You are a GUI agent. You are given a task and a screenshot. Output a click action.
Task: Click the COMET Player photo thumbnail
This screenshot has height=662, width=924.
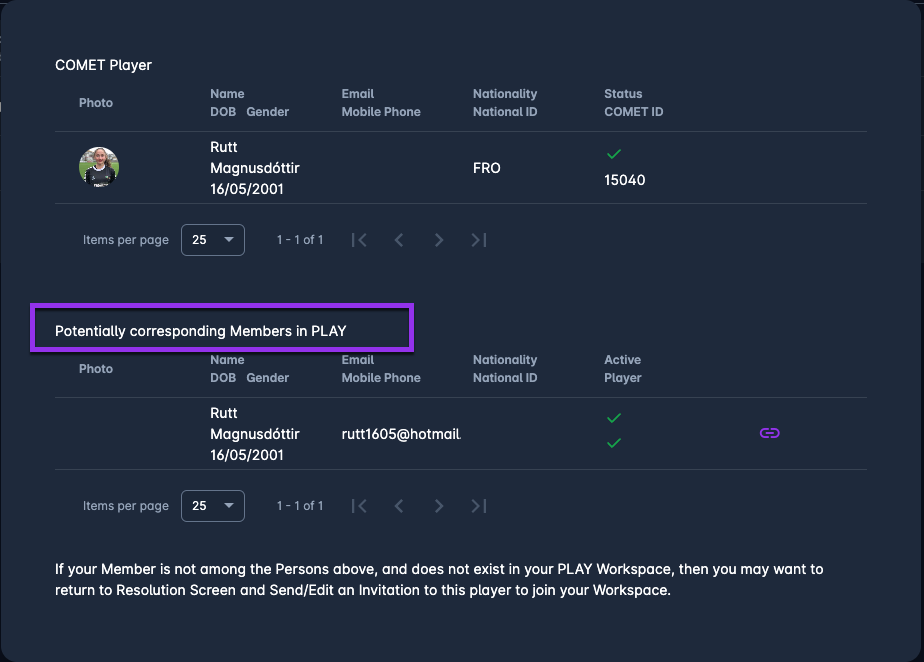point(99,167)
